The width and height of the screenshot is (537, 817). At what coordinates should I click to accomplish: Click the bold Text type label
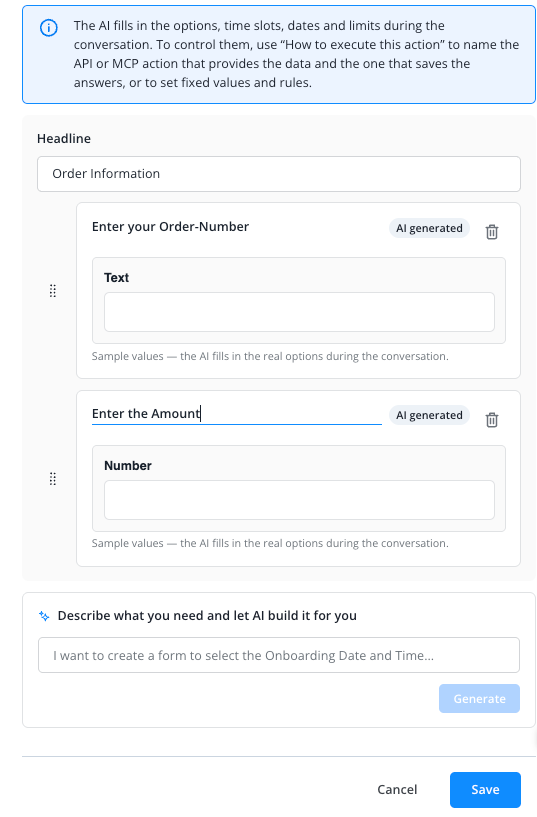(116, 278)
